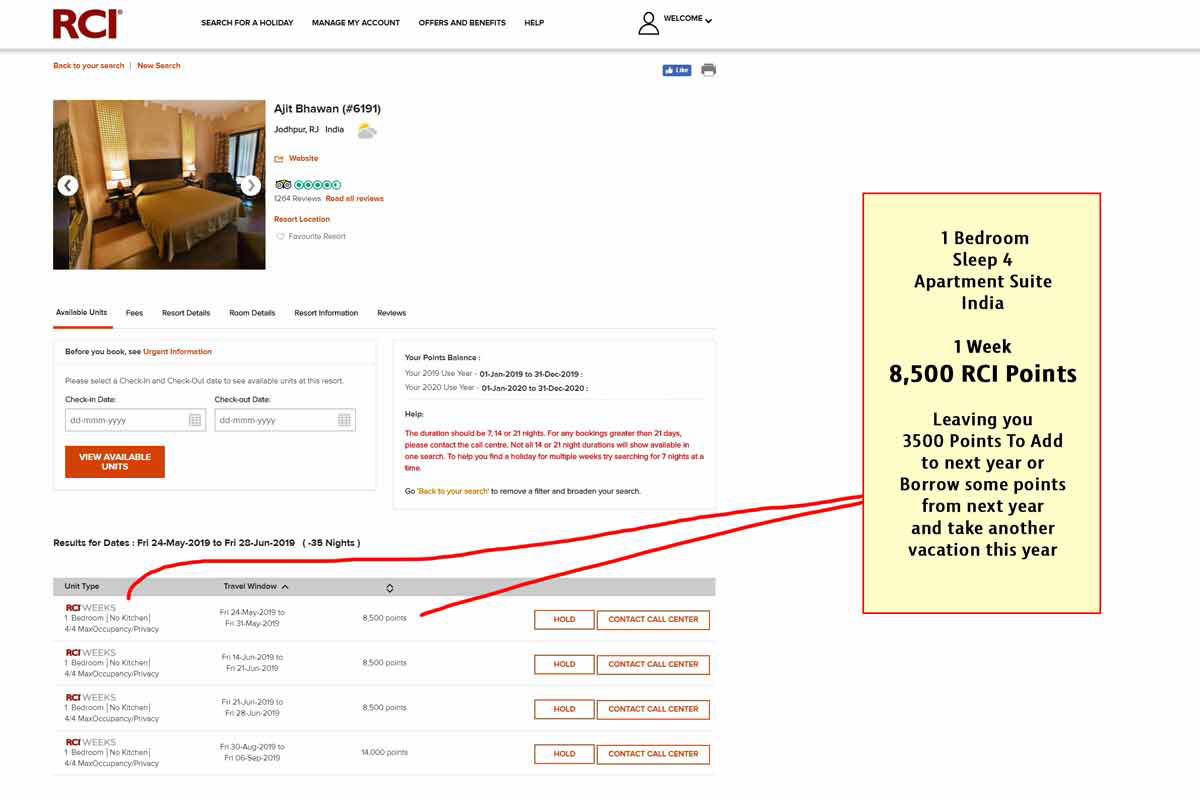Switch to the Resort Details tab
The width and height of the screenshot is (1200, 800).
coord(186,313)
